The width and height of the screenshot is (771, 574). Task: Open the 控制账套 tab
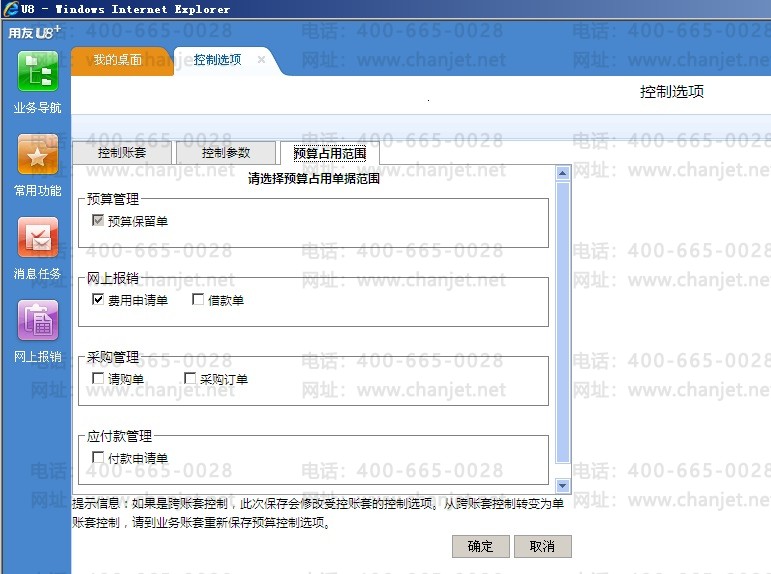122,153
